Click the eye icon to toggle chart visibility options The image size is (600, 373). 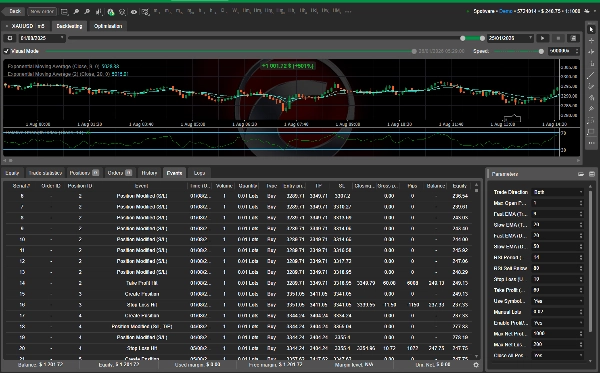(134, 12)
